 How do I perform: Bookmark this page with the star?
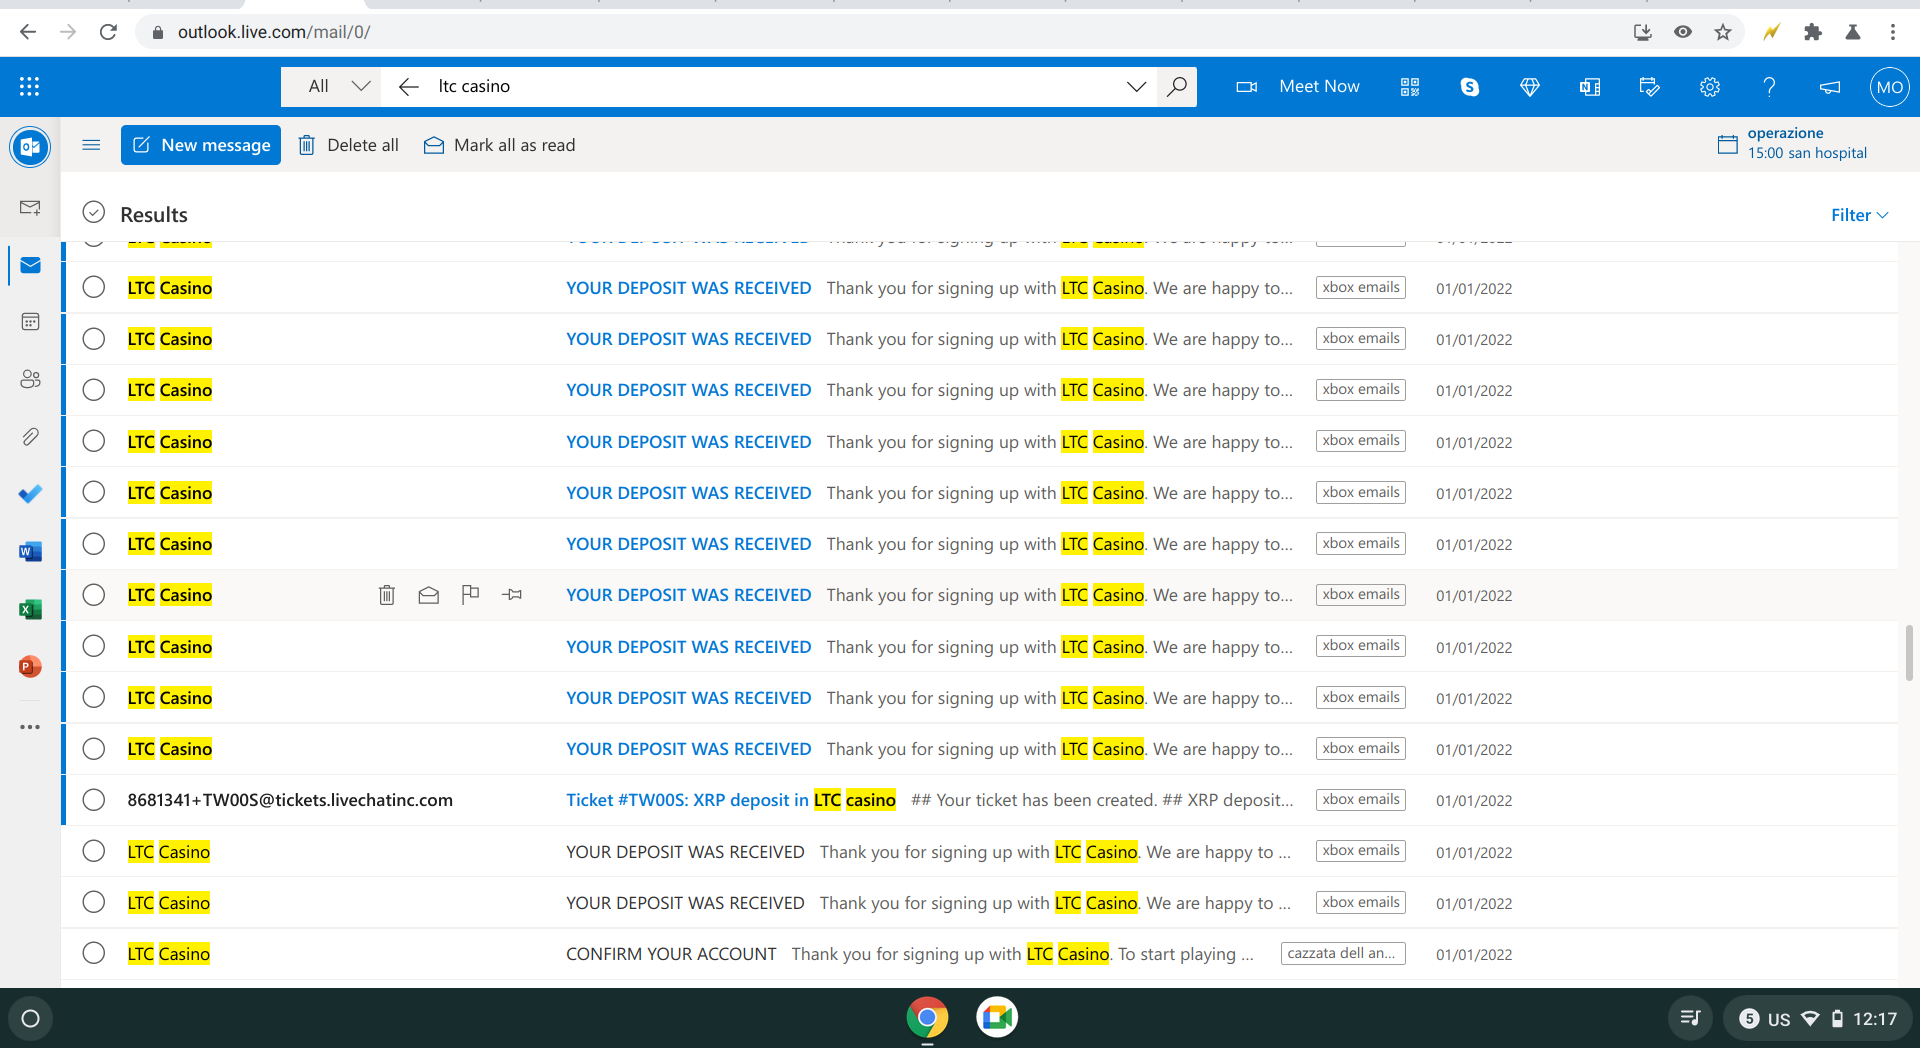pos(1723,32)
